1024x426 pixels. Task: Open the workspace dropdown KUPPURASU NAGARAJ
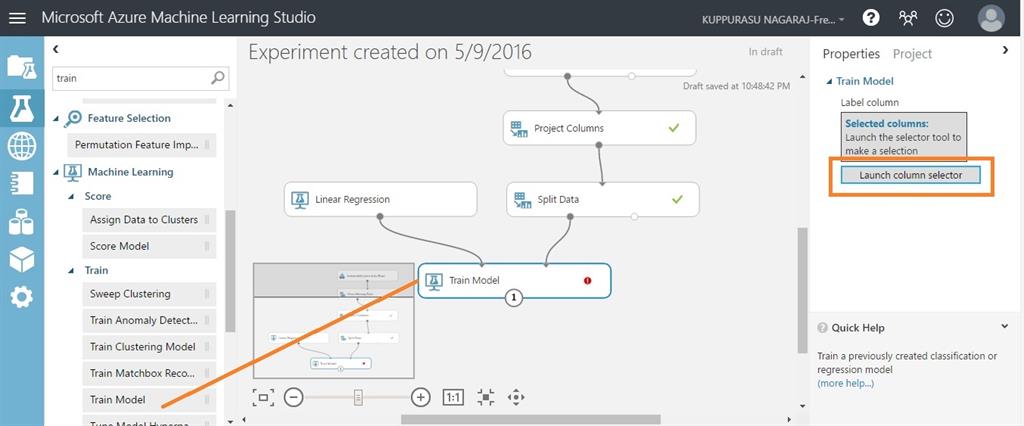tap(773, 20)
